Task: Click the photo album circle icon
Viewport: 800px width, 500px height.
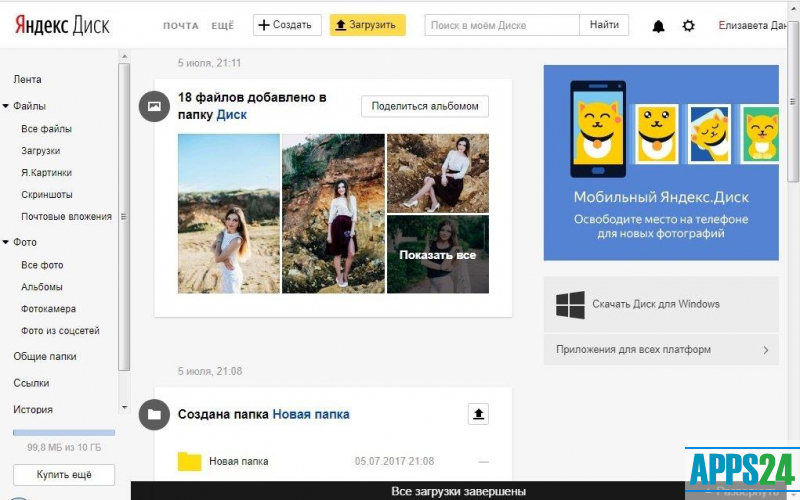Action: tap(154, 106)
